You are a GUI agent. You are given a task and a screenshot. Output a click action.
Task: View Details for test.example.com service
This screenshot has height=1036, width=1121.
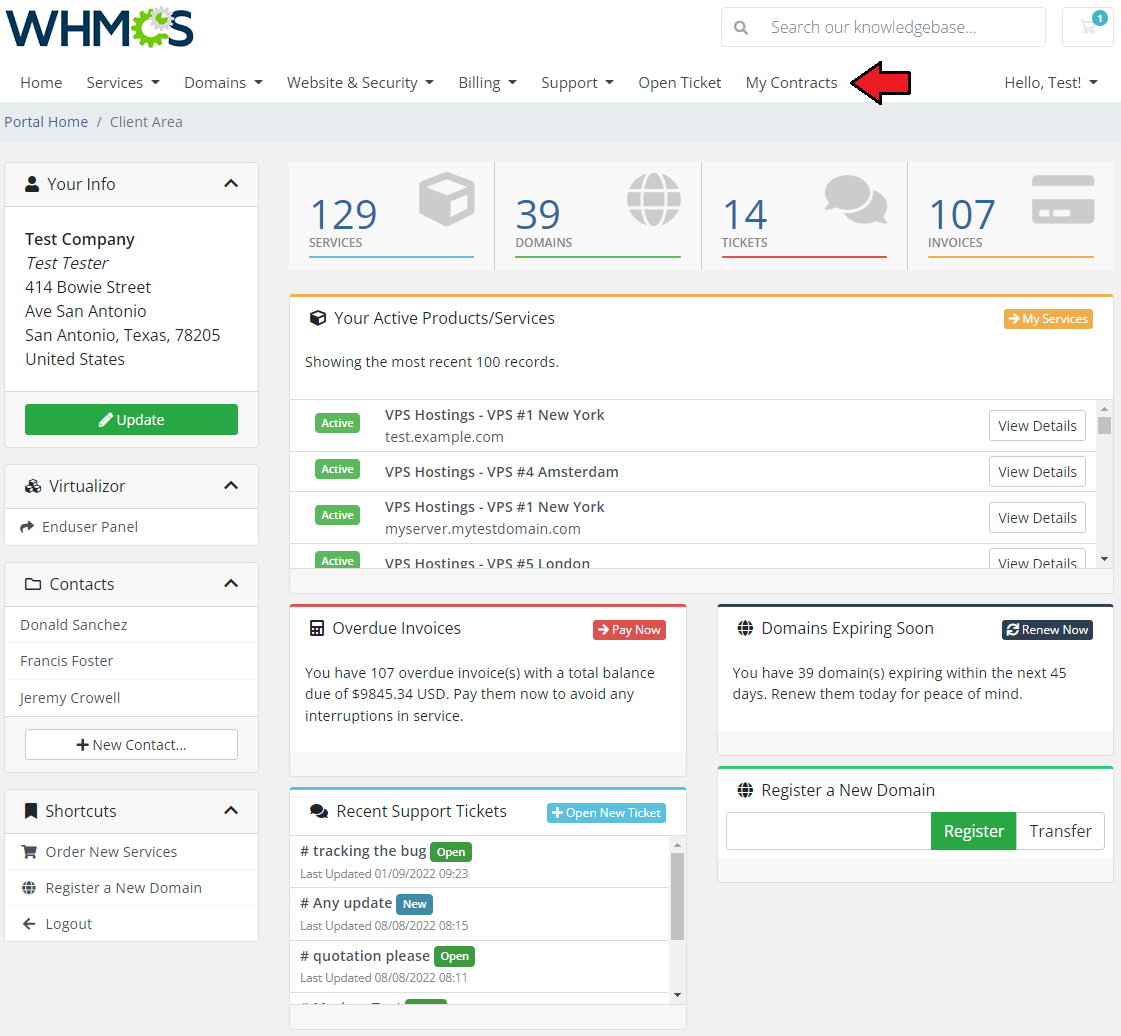click(1037, 426)
